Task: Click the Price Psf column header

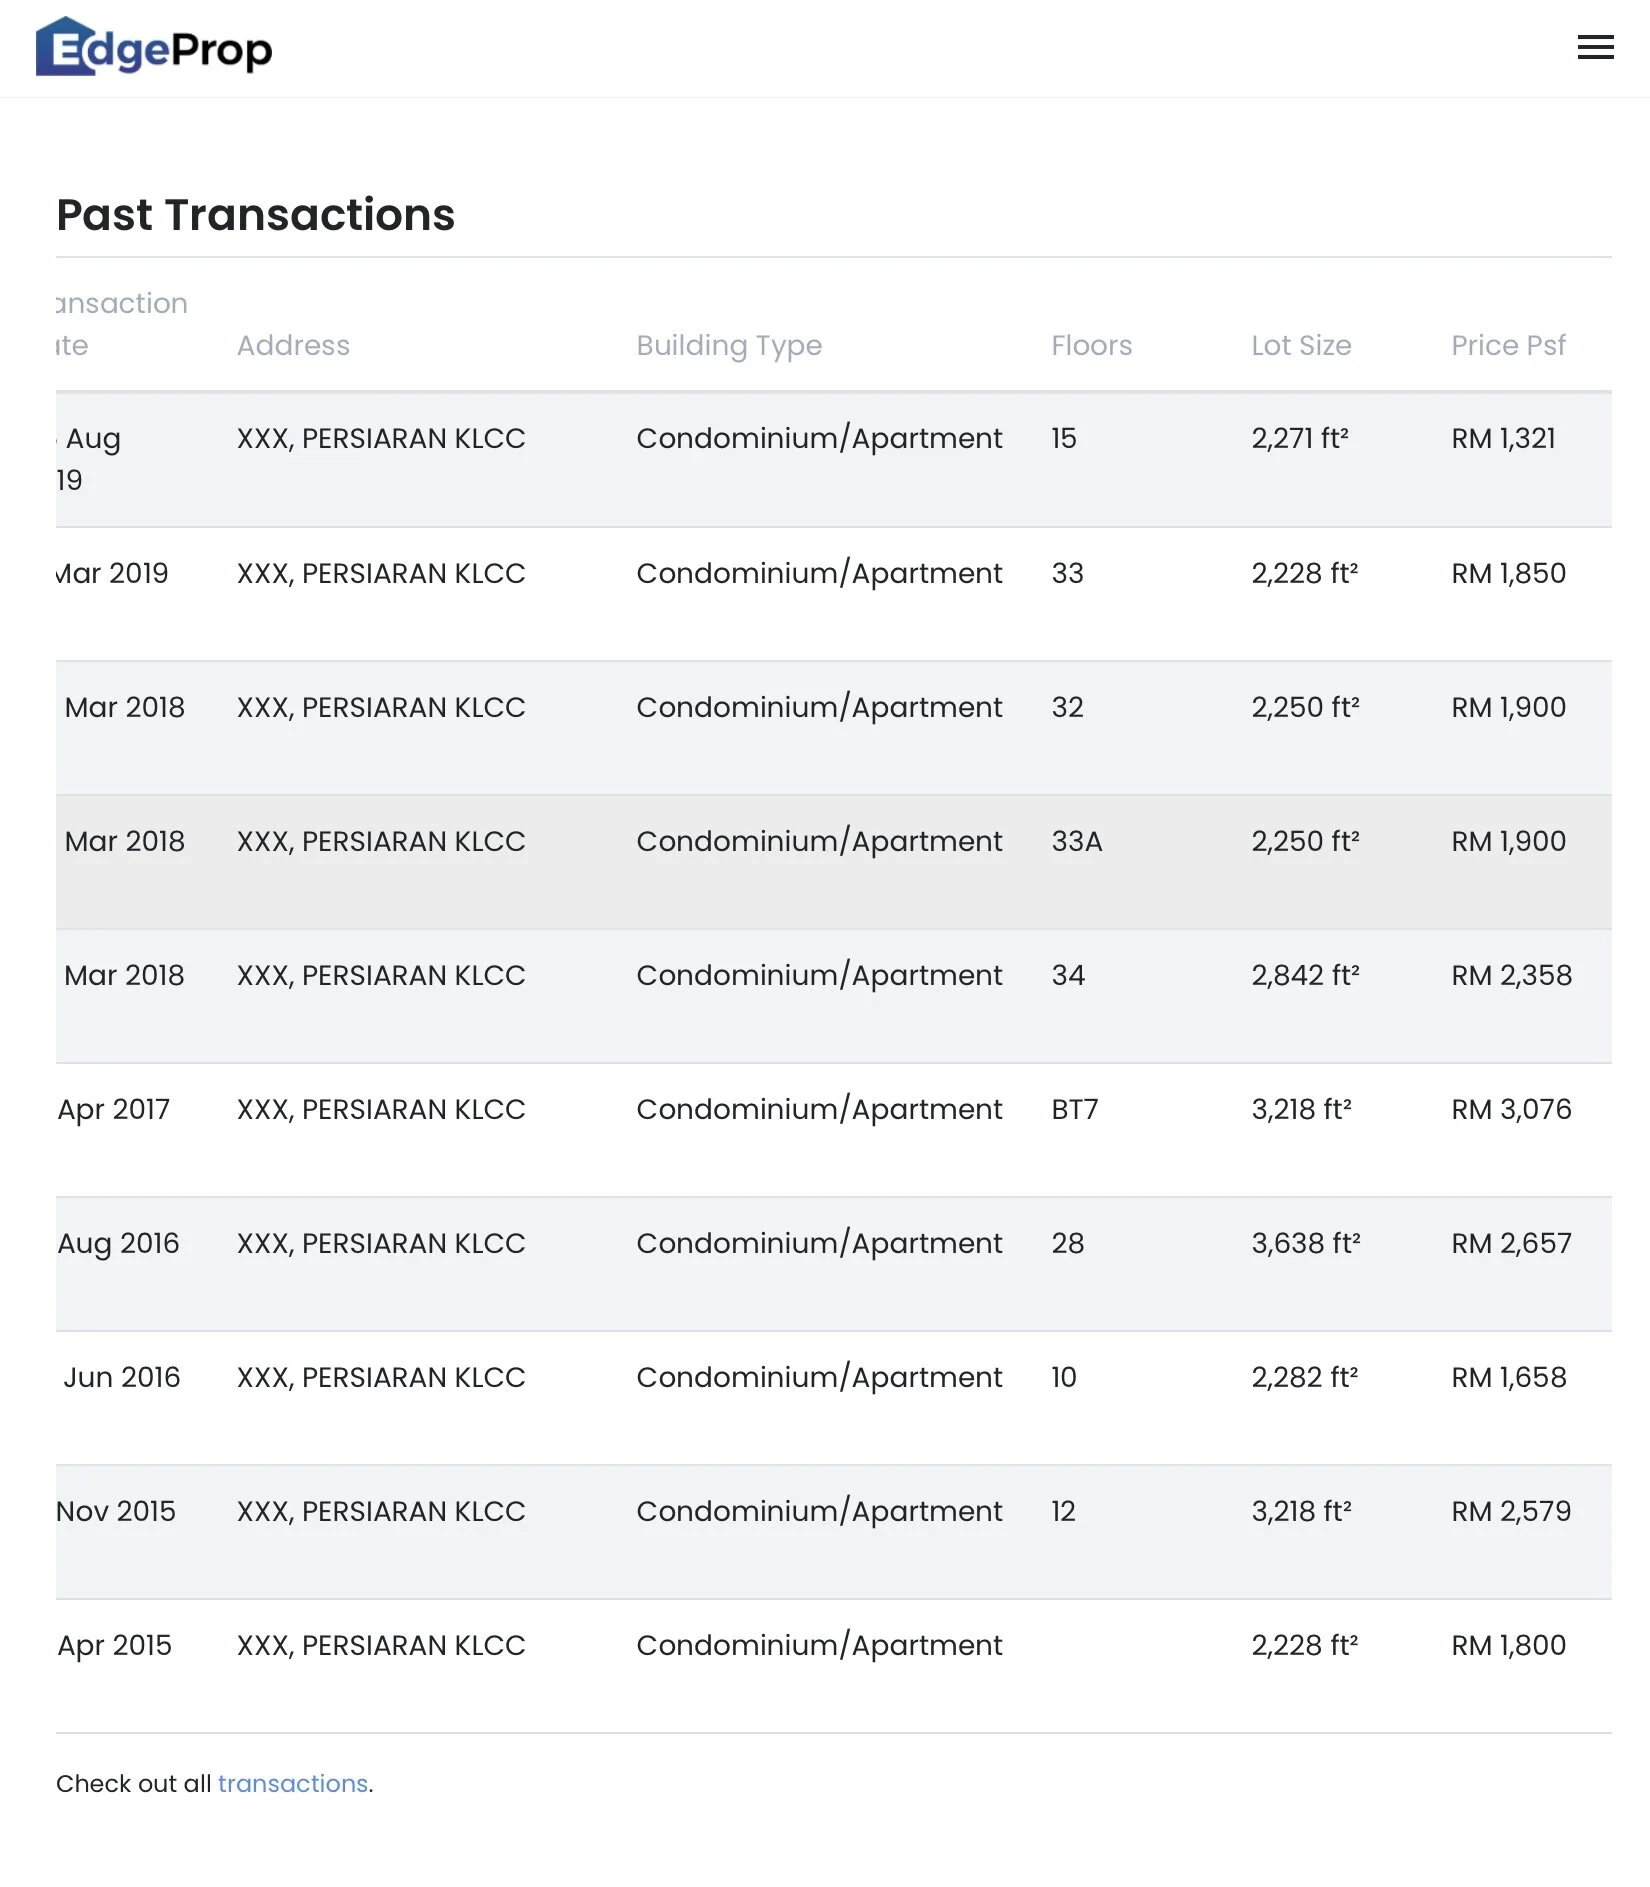Action: pyautogui.click(x=1507, y=345)
